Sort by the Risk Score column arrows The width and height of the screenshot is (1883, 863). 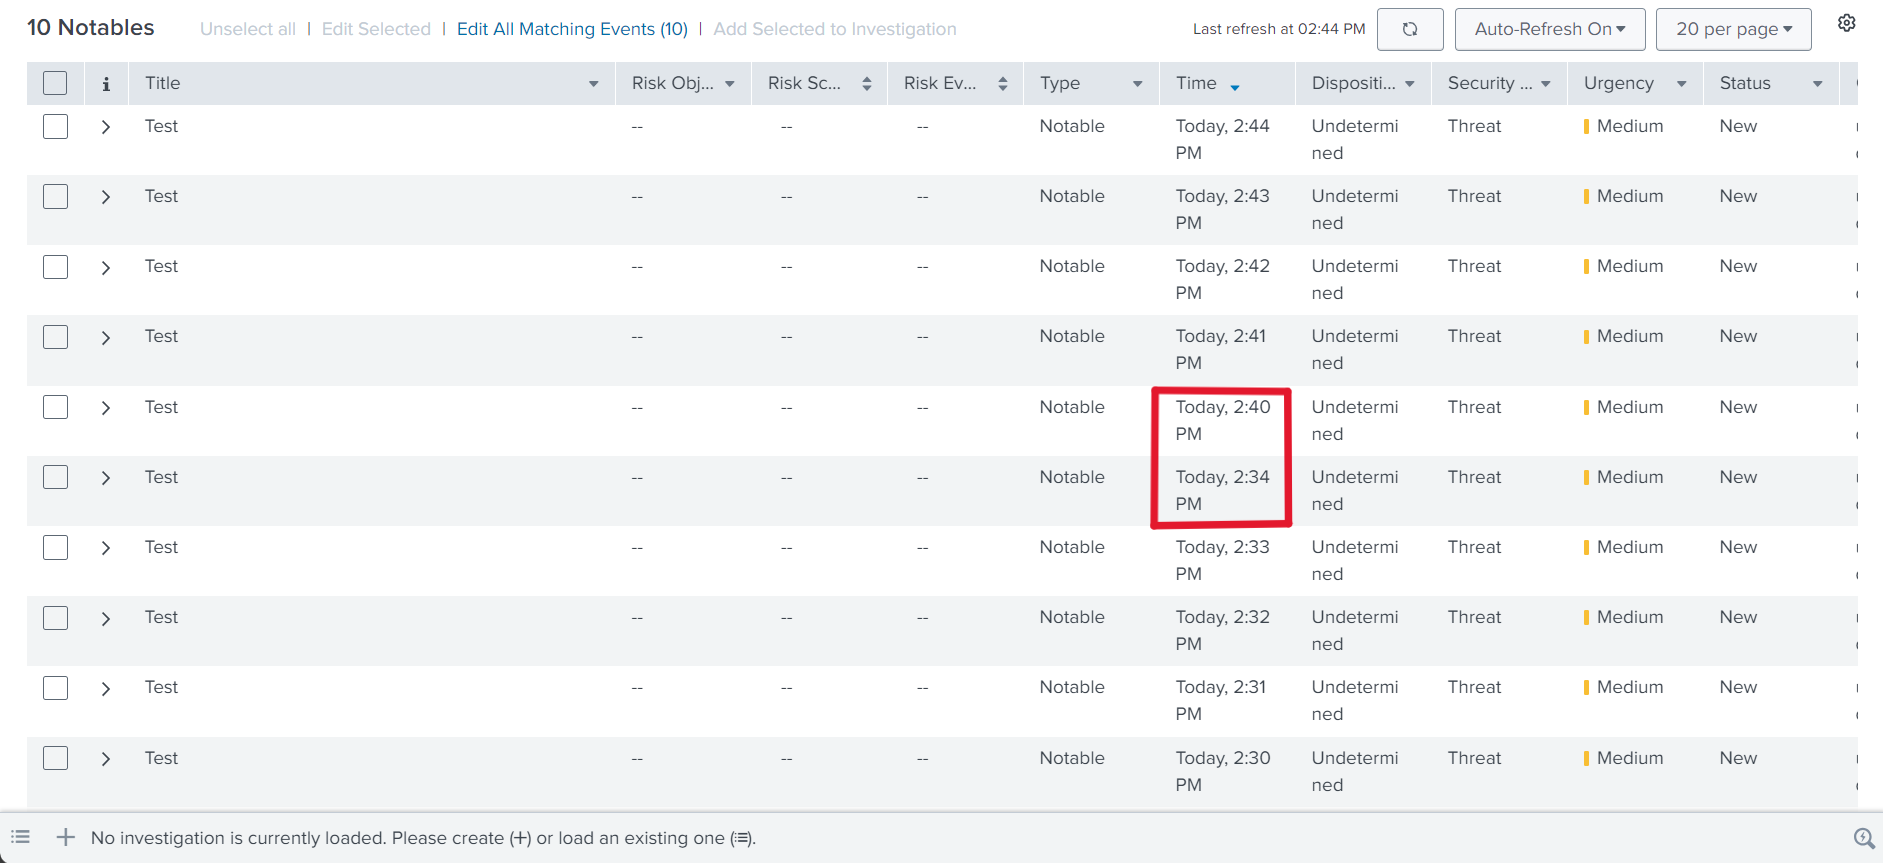pyautogui.click(x=866, y=84)
